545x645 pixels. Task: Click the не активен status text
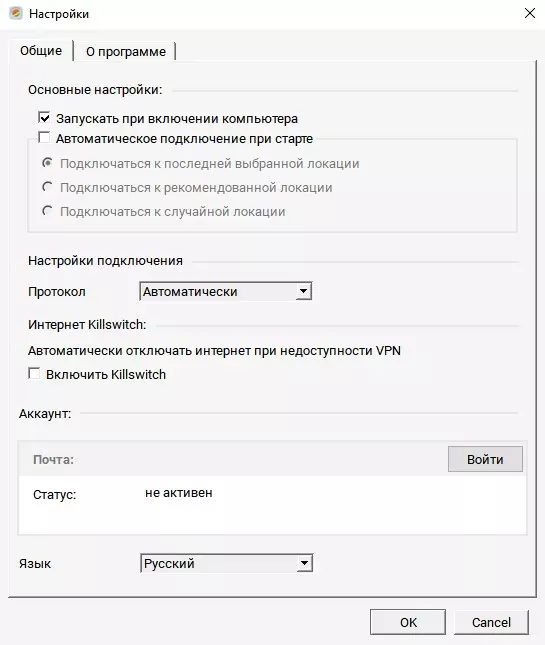pos(179,493)
